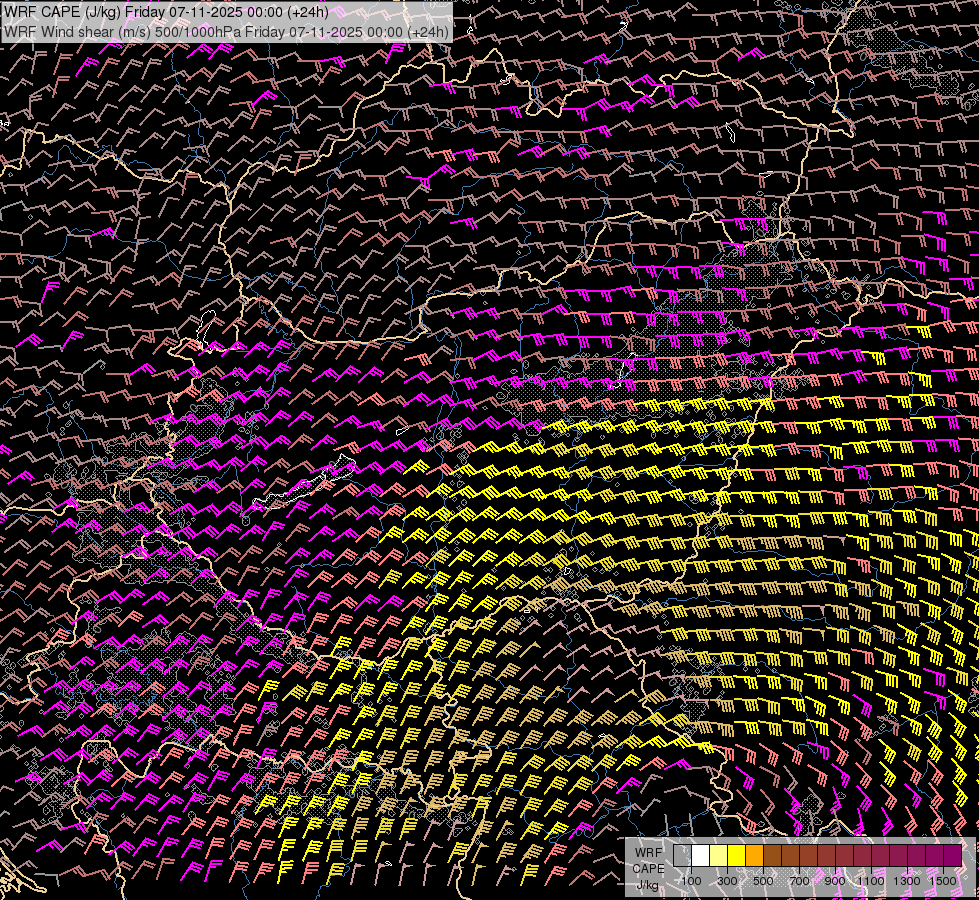Click the 100 value on the legend scale
Screen dimensions: 979x900
pos(691,881)
